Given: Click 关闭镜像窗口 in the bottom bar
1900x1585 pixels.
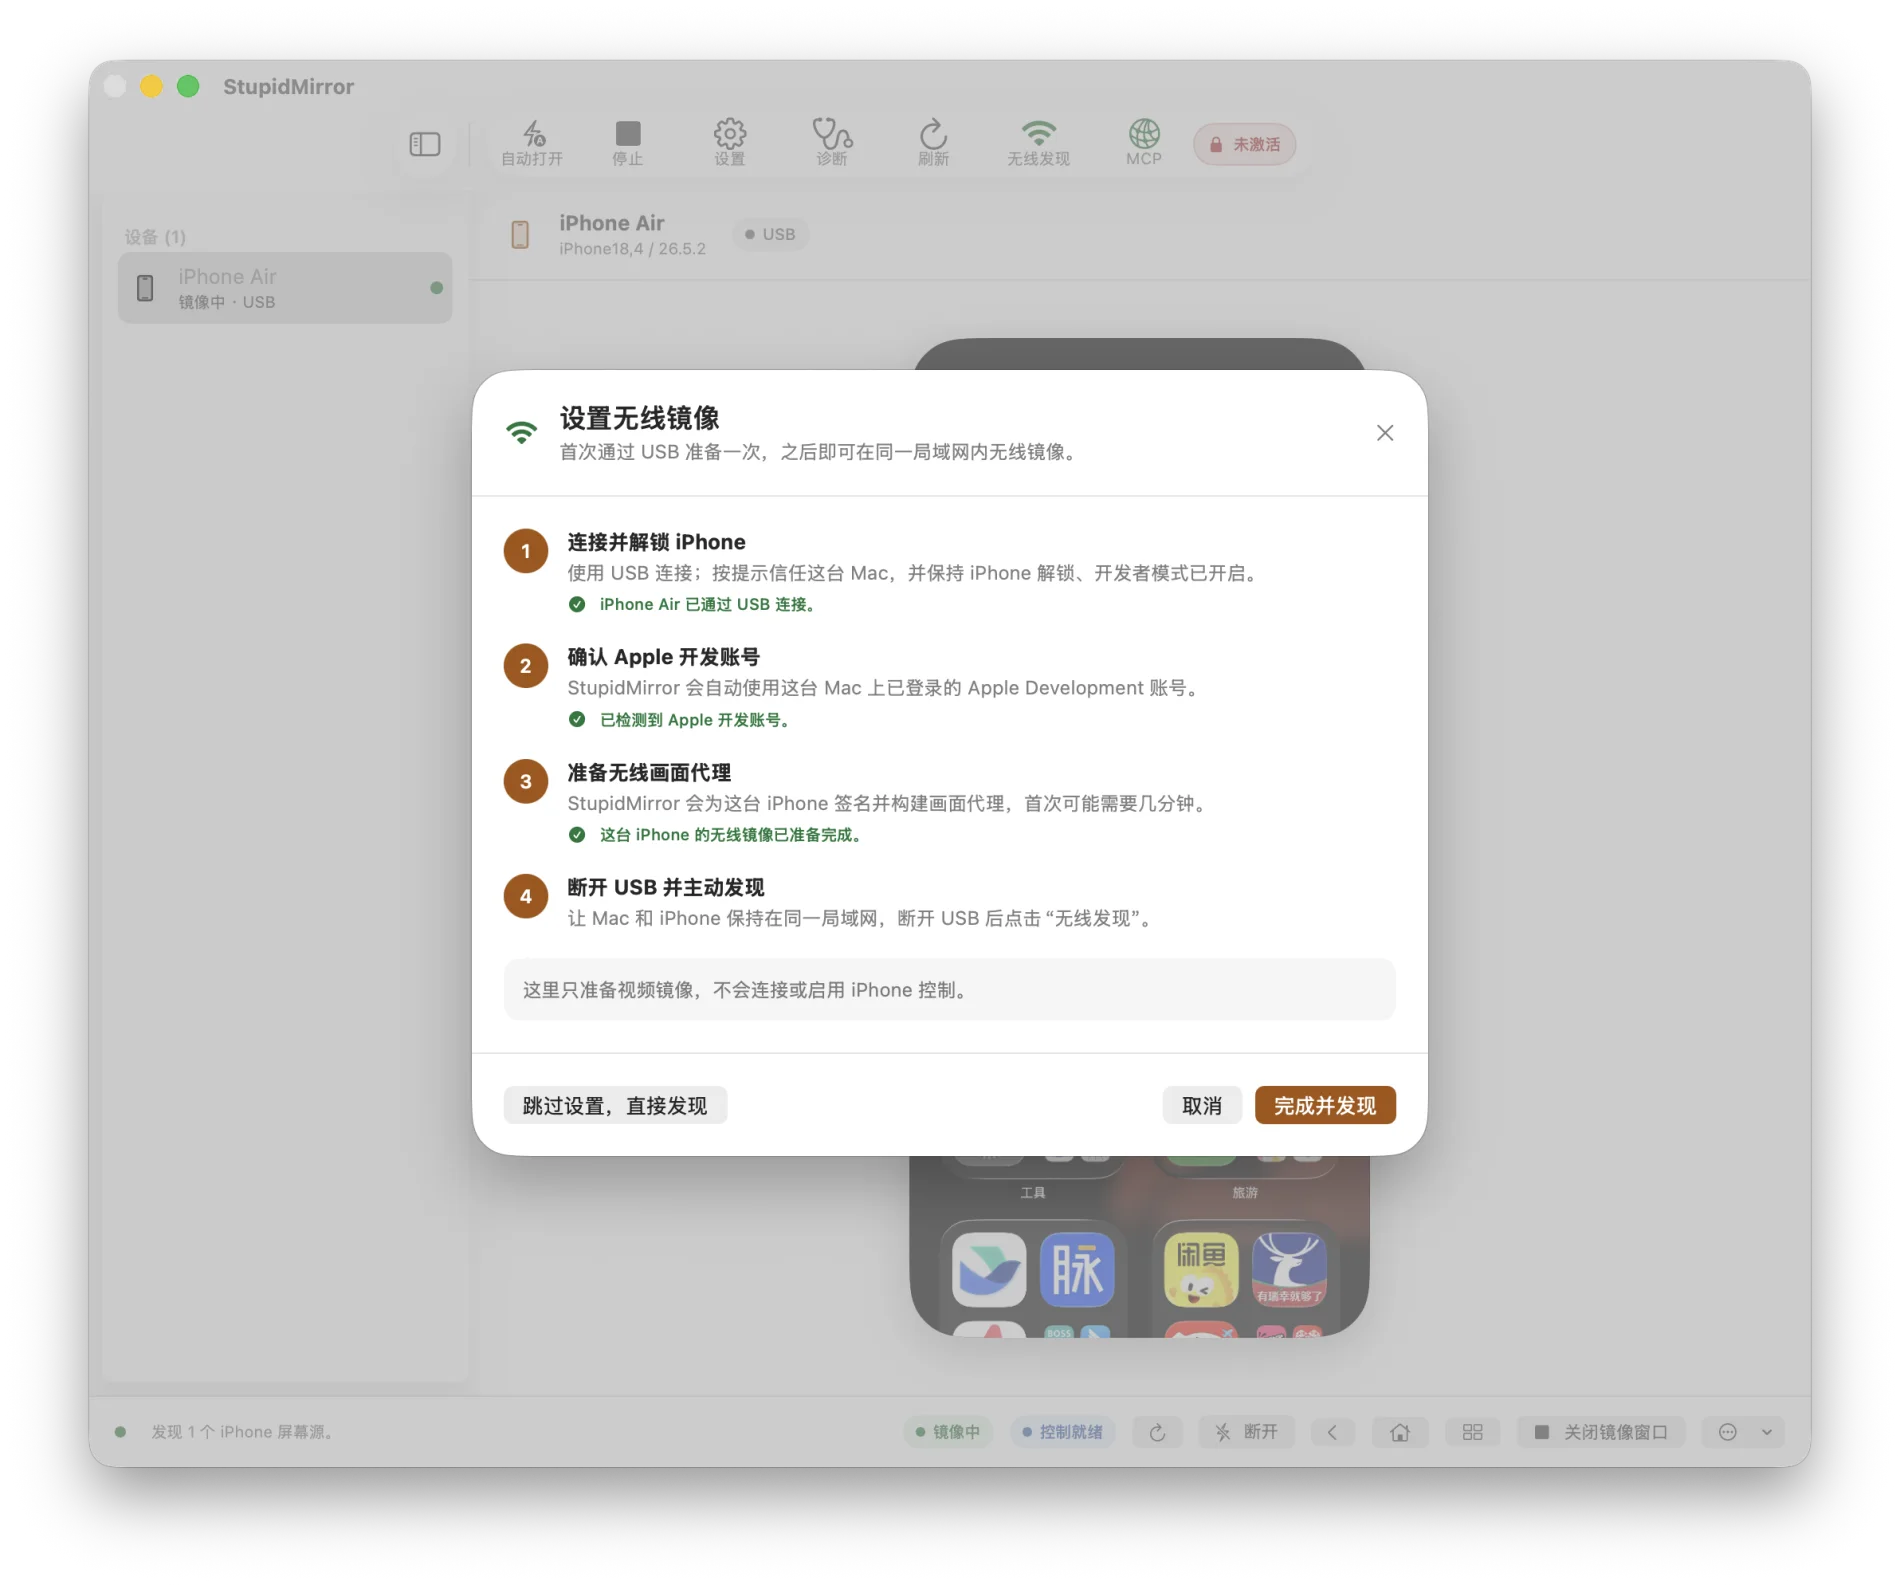Looking at the screenshot, I should point(1601,1432).
